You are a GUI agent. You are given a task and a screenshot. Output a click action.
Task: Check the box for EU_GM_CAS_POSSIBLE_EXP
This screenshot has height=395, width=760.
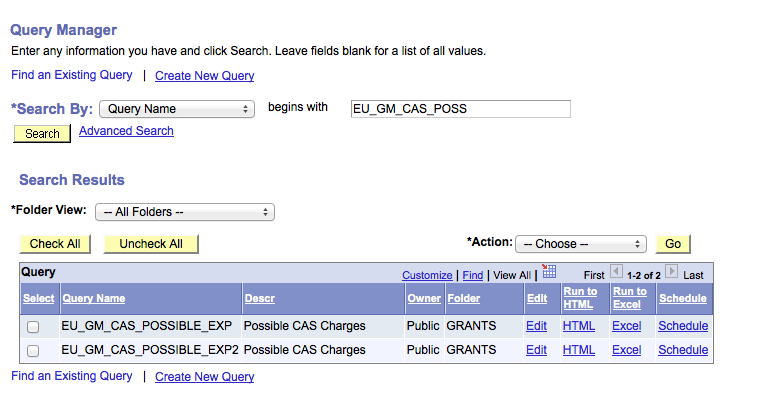(x=33, y=327)
